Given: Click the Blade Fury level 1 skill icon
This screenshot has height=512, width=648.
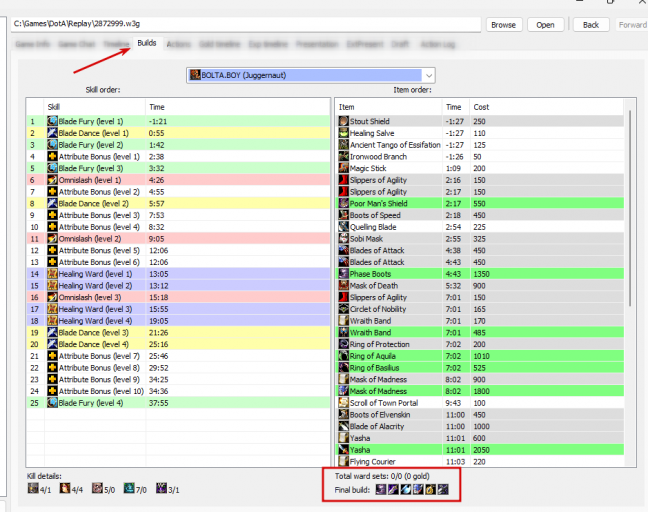Looking at the screenshot, I should [52, 121].
